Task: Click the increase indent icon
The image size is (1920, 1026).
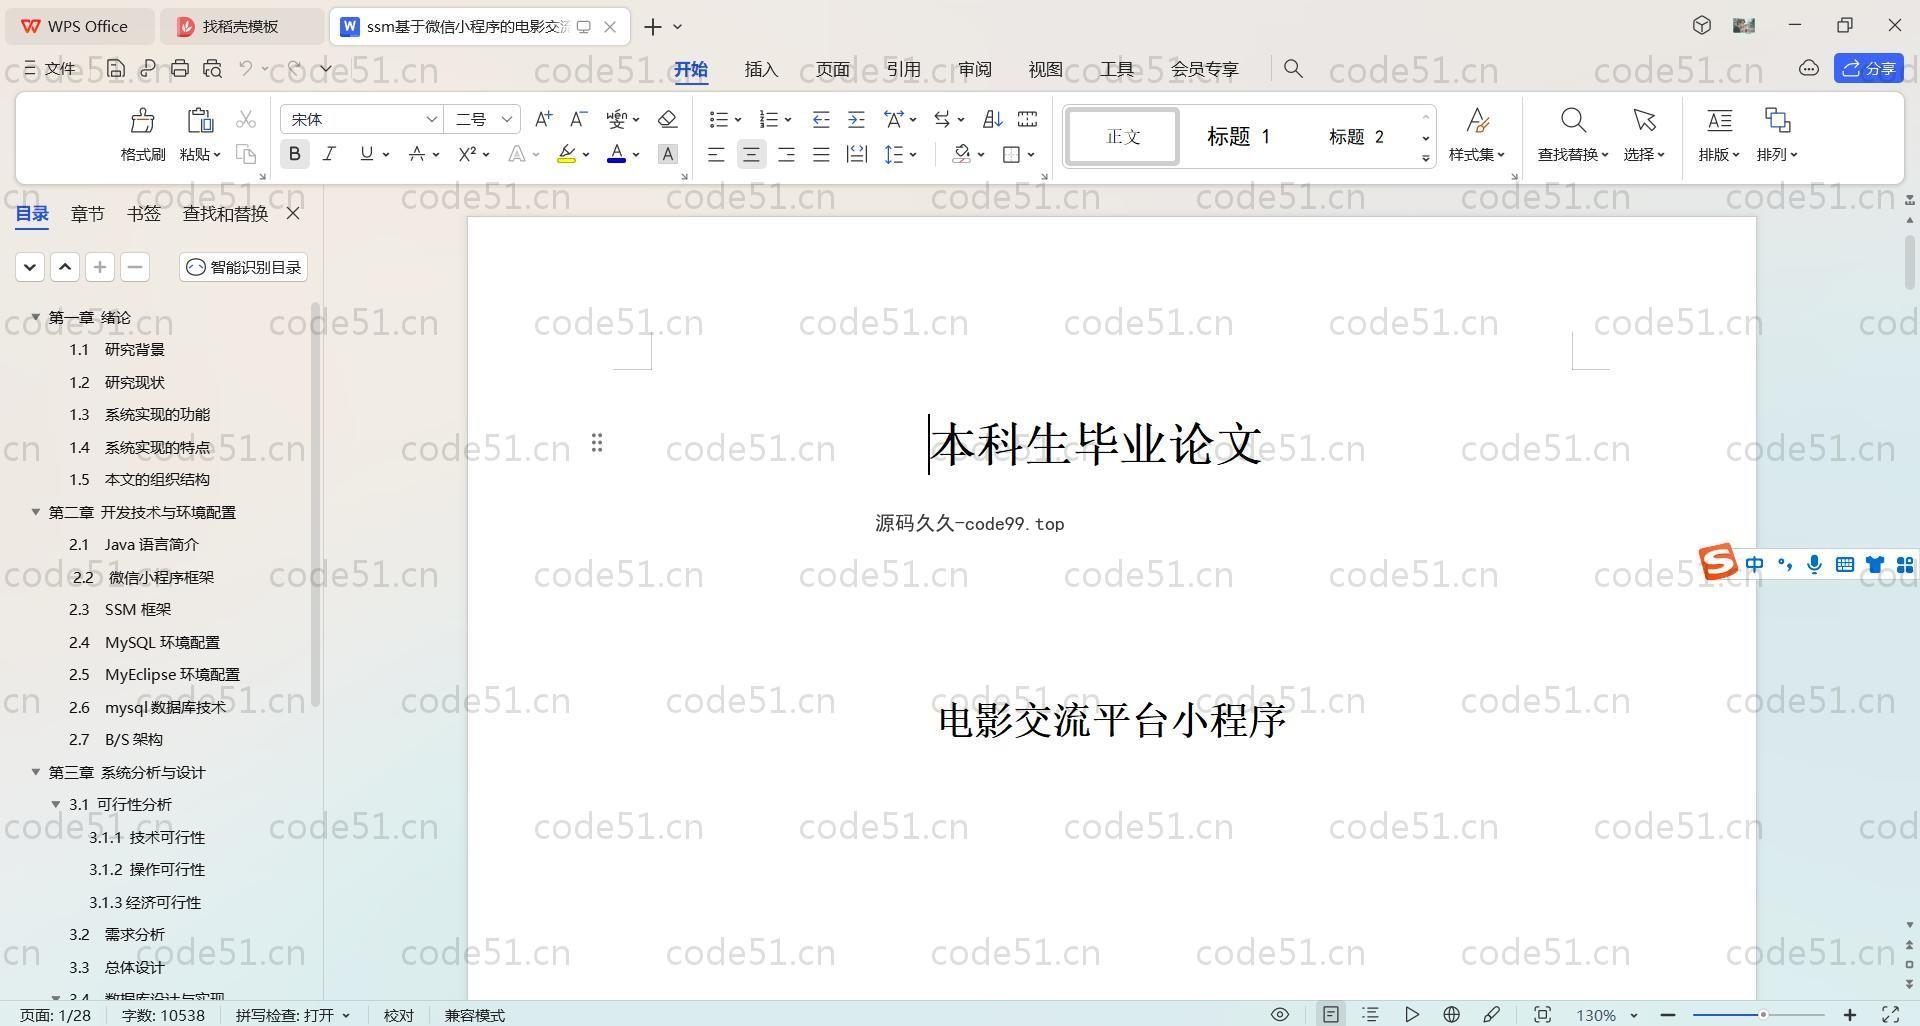Action: (x=856, y=119)
